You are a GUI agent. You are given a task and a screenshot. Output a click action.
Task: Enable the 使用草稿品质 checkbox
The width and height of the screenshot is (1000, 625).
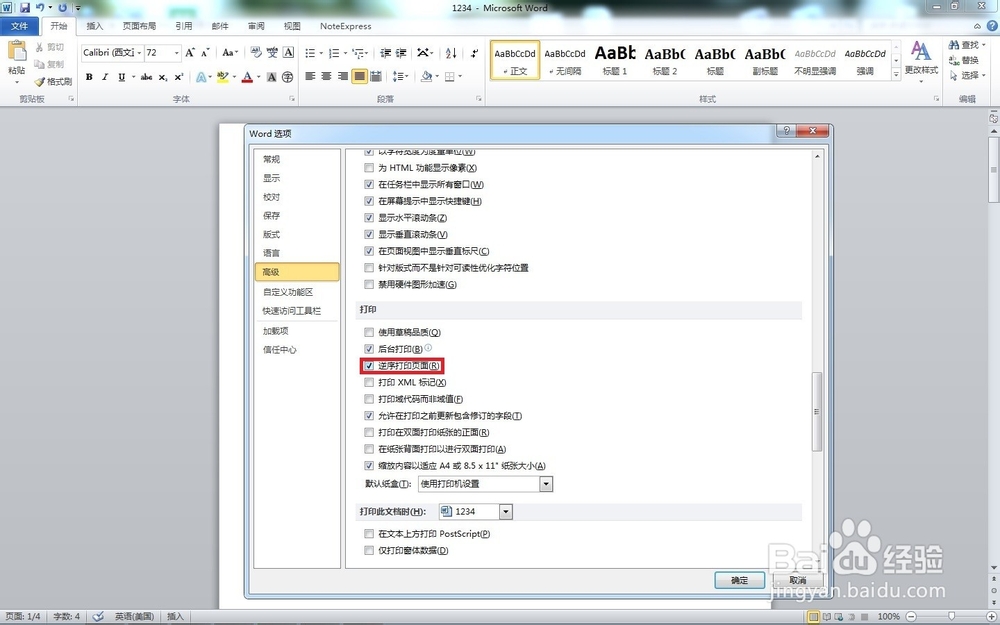coord(369,332)
